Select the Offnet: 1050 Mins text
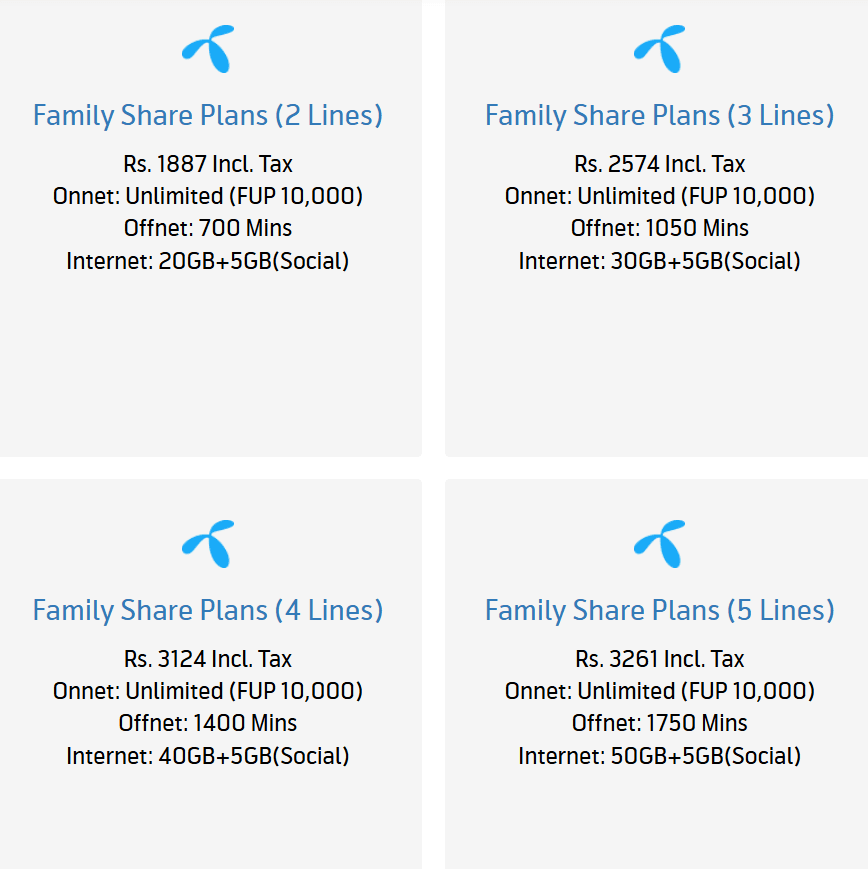This screenshot has height=869, width=868. pos(660,228)
